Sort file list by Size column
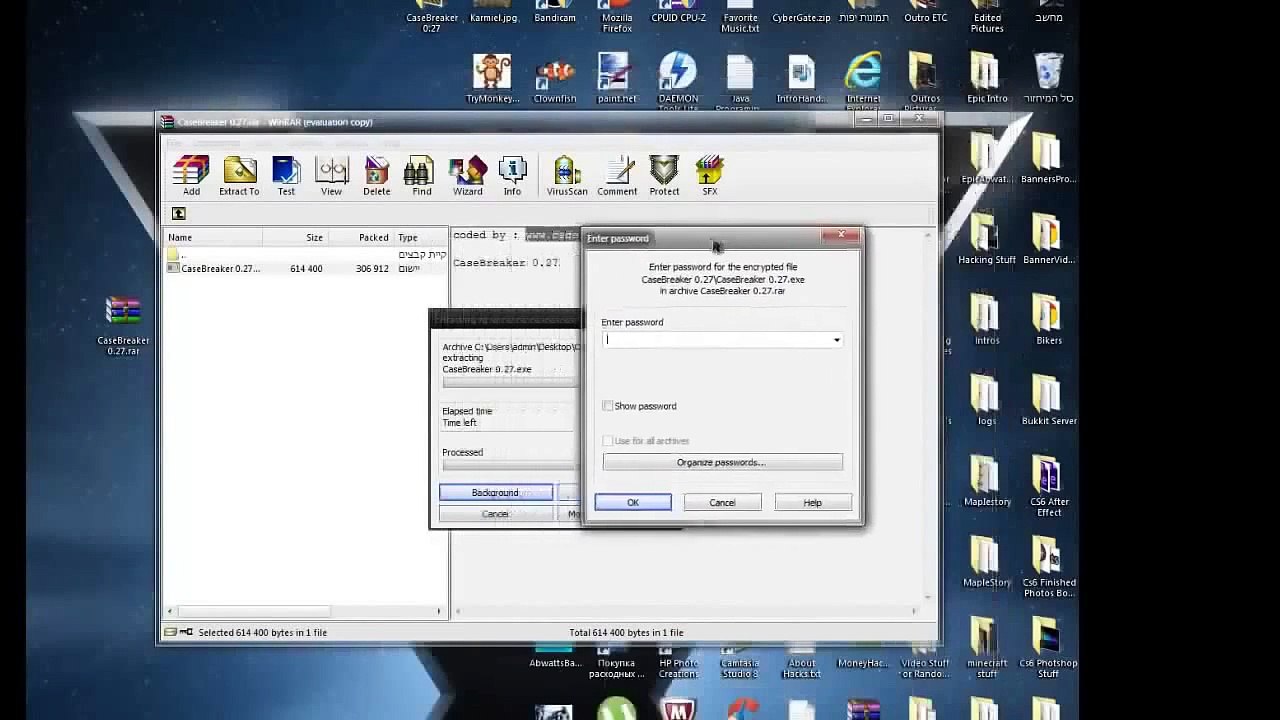Screen dimensions: 1280x720 (x=295, y=237)
